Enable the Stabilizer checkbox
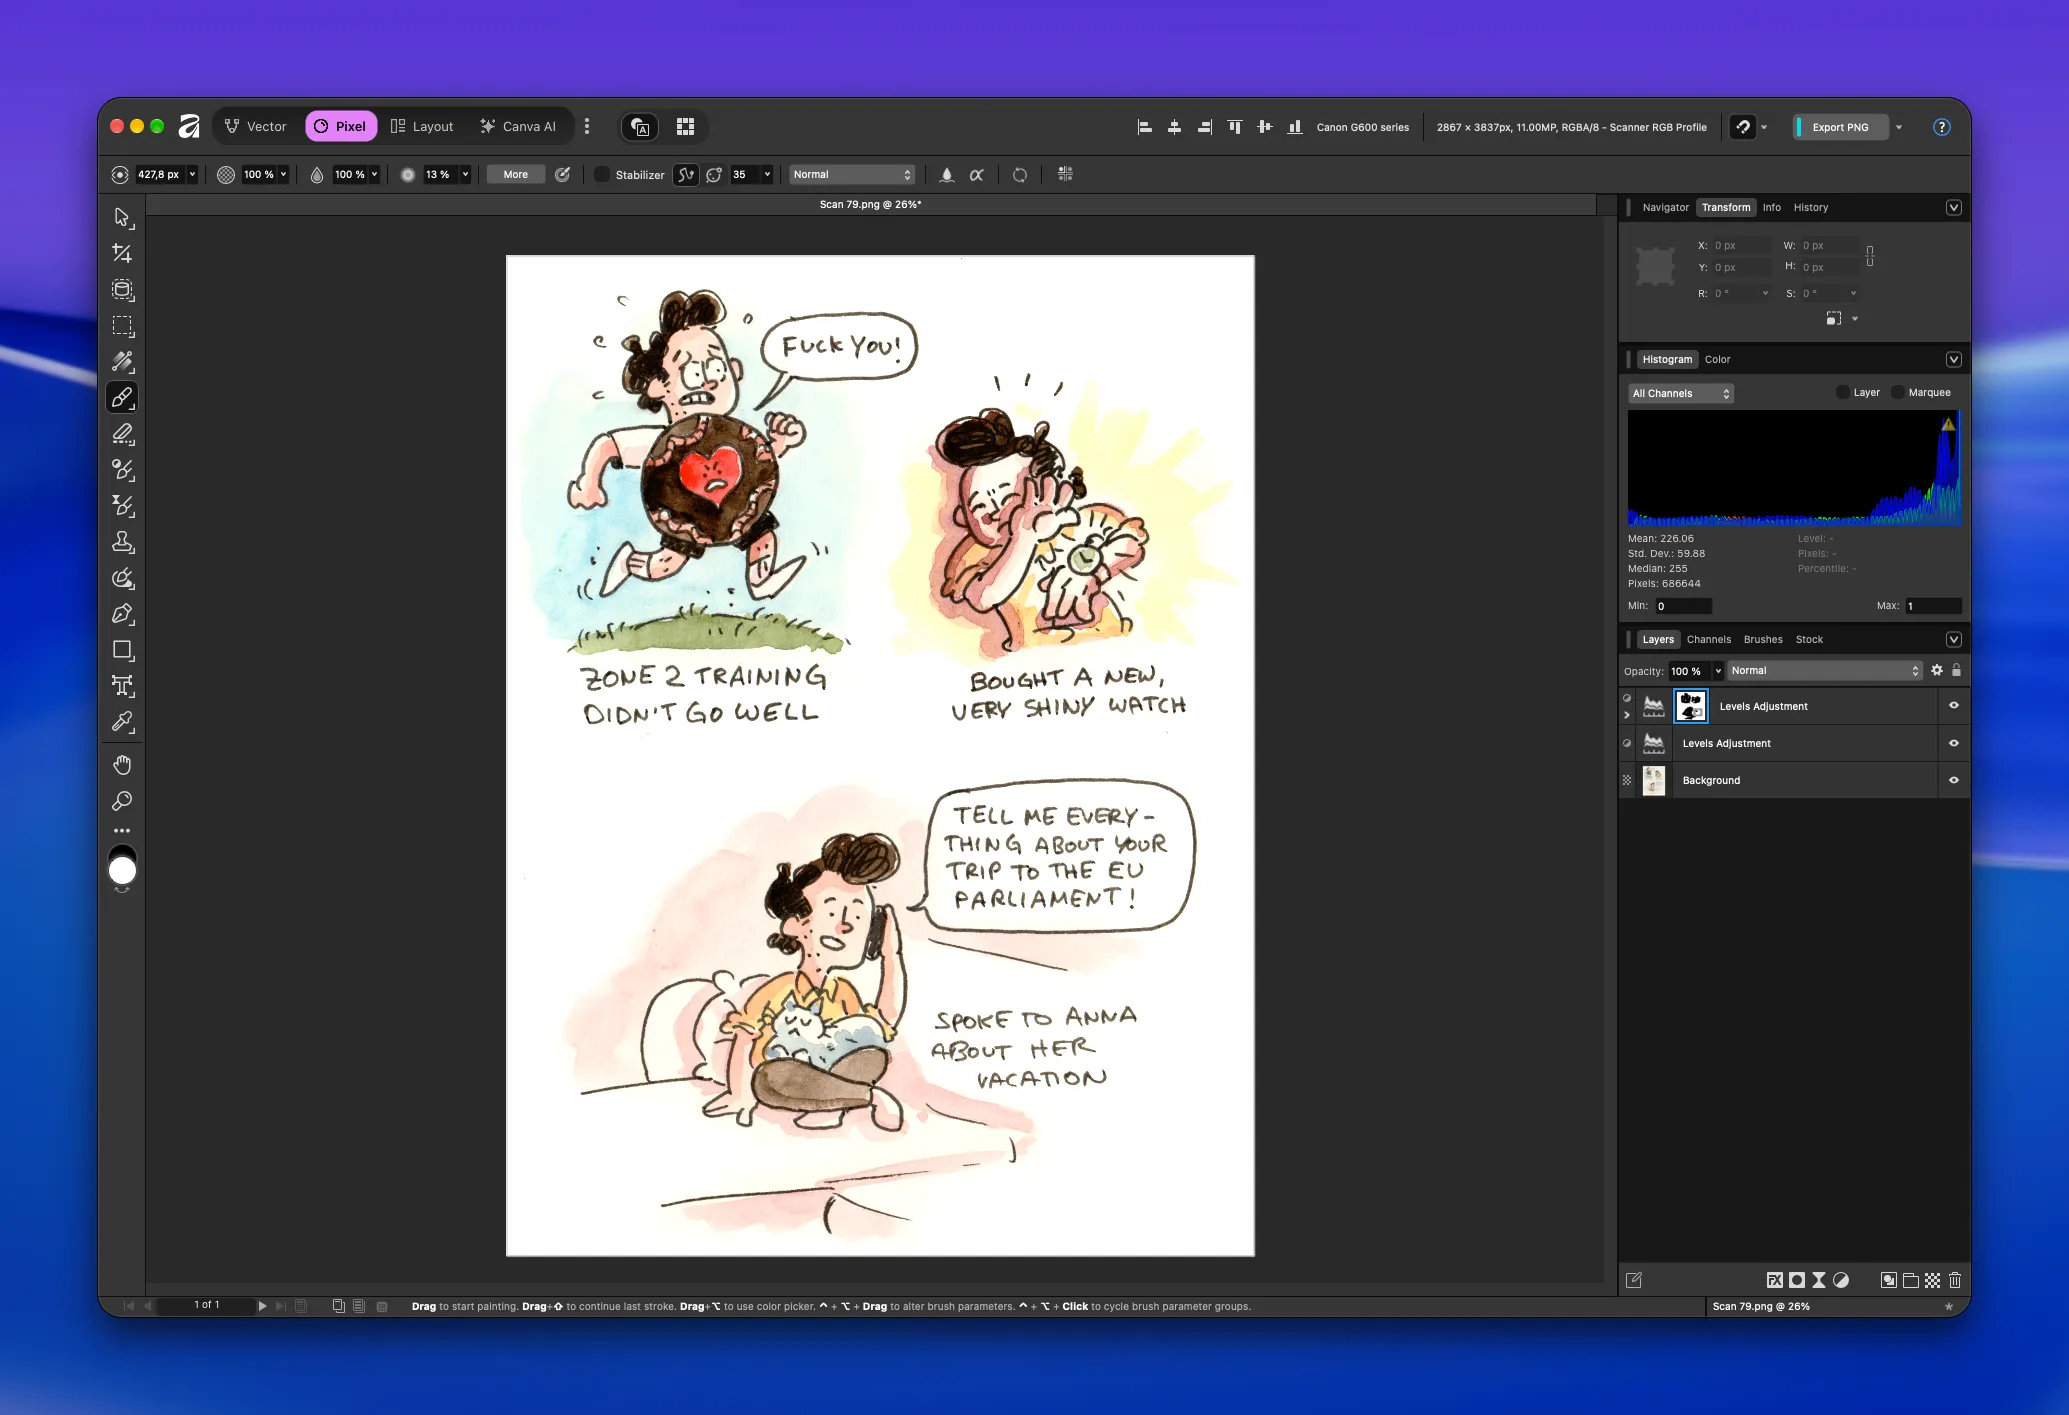 (x=602, y=174)
